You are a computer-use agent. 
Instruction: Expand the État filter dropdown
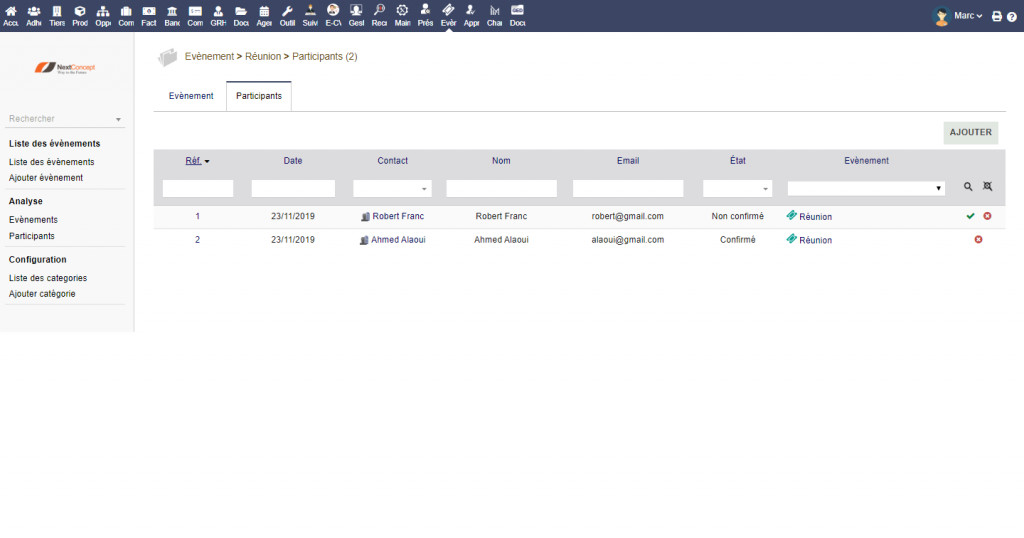pos(737,188)
